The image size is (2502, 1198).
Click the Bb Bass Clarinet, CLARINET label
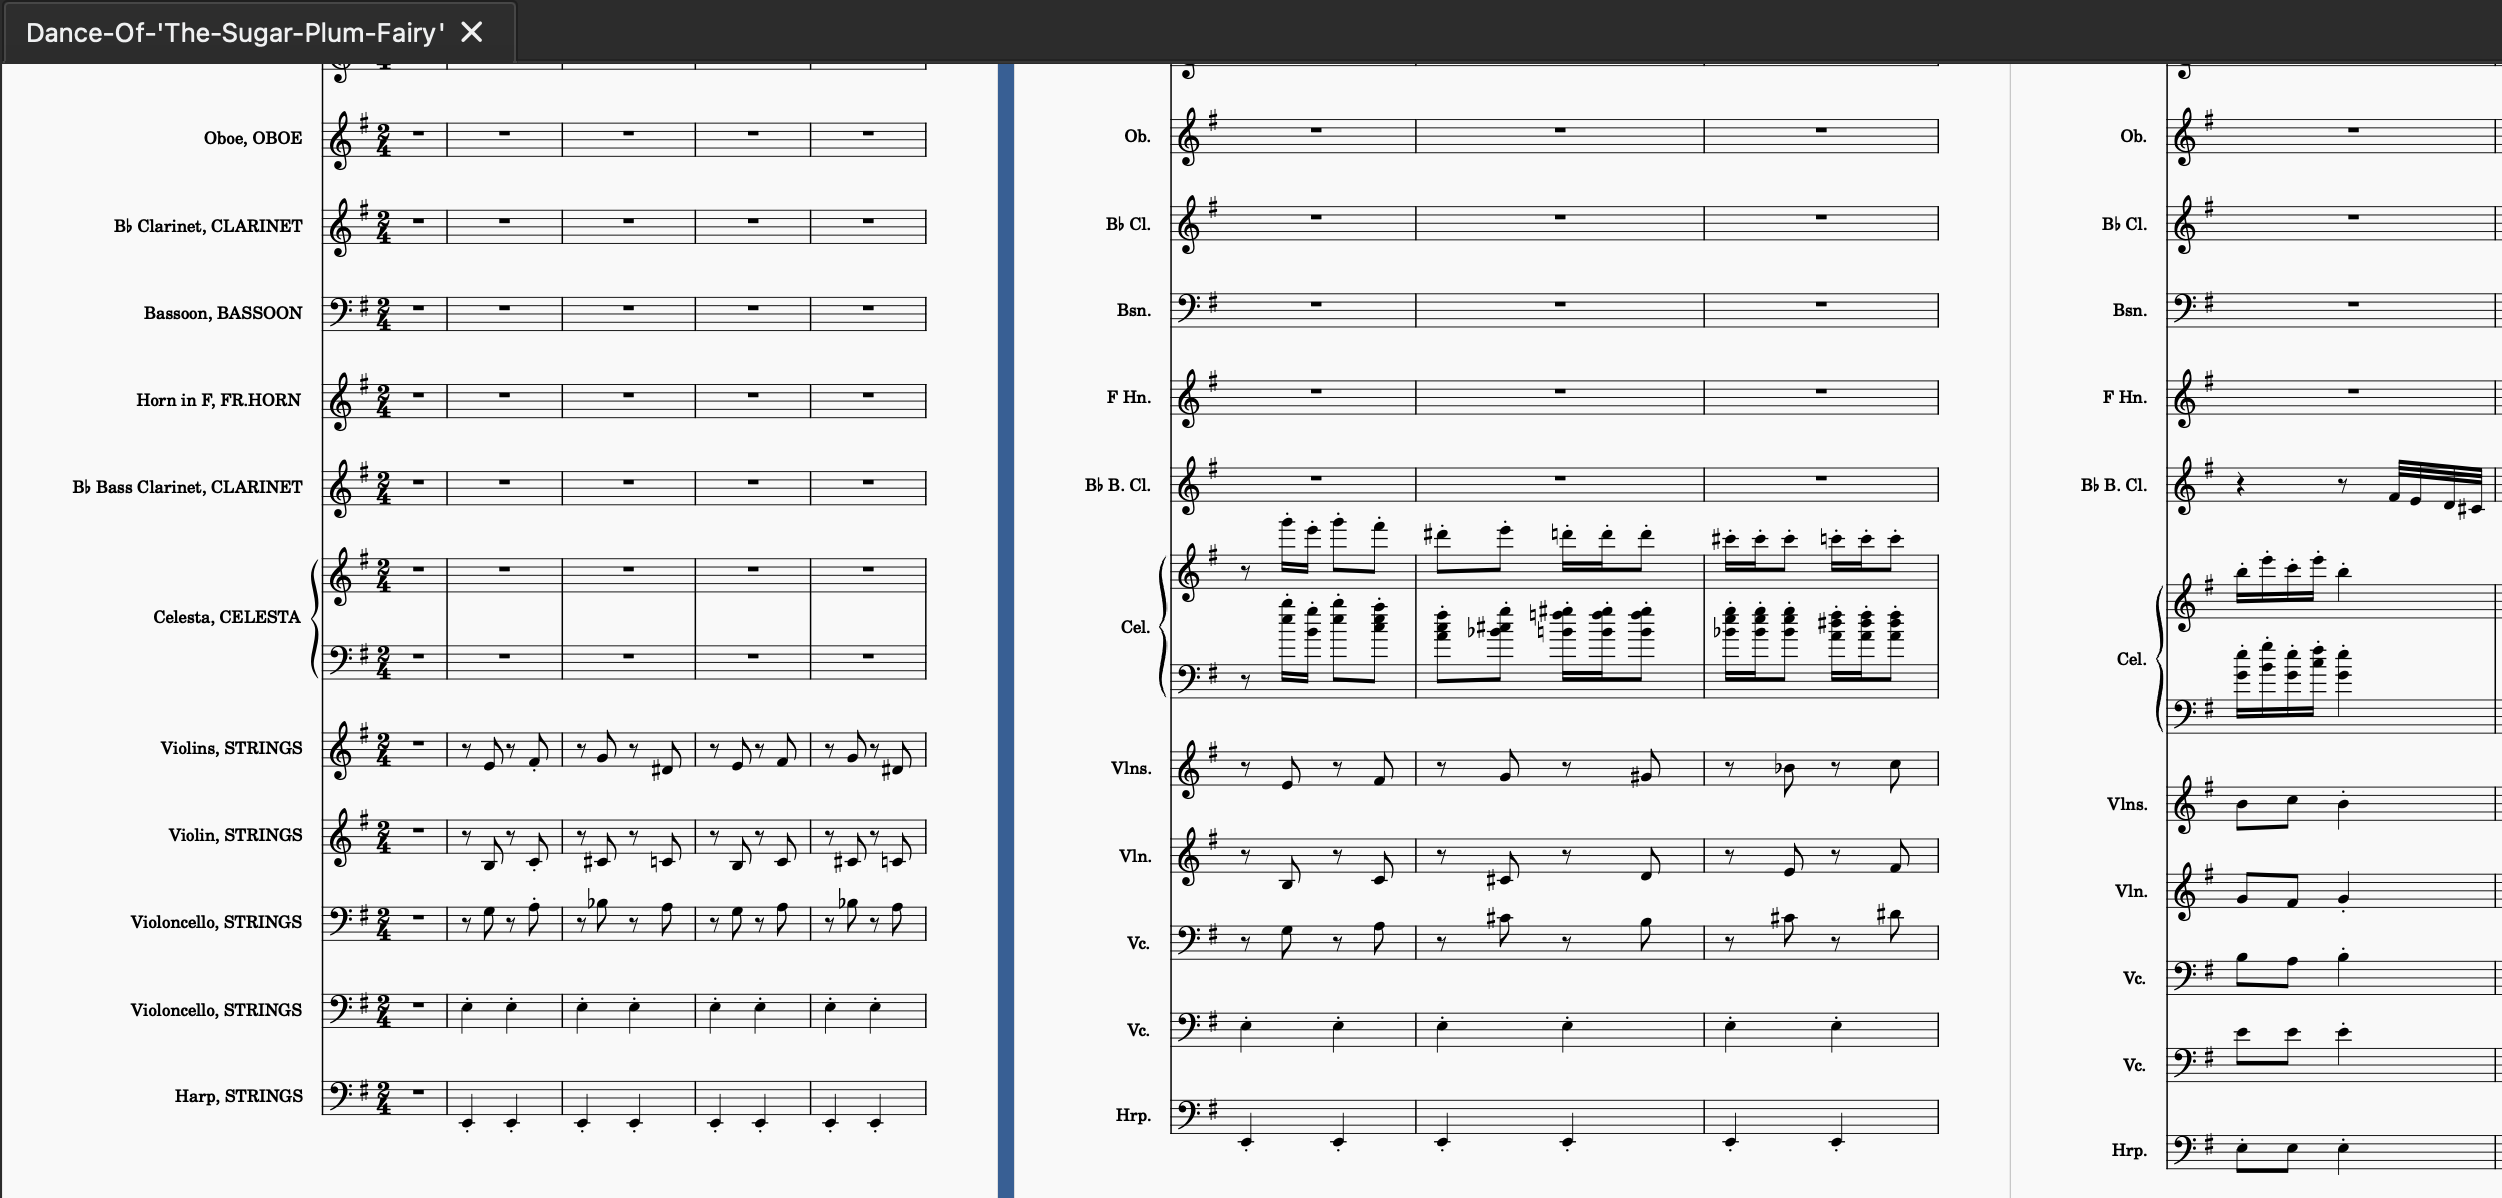pos(187,487)
